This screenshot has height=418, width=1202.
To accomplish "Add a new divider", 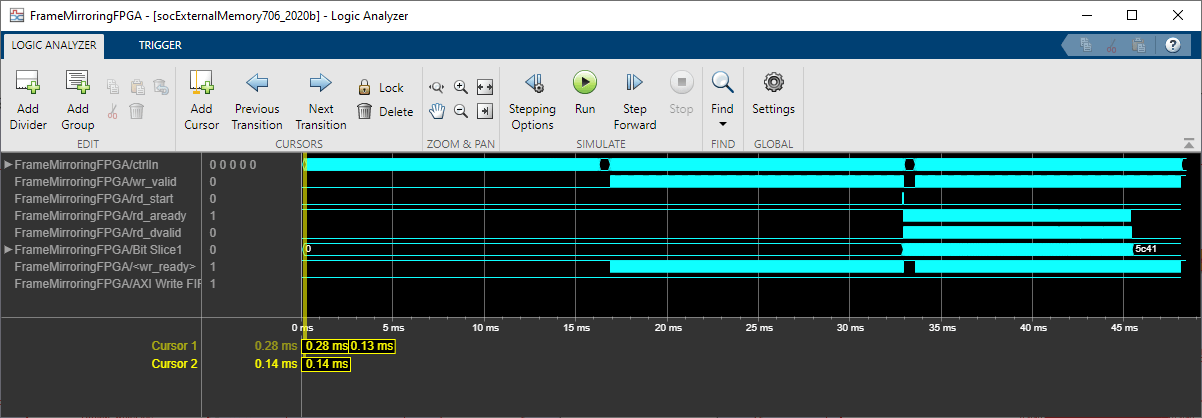I will (28, 100).
